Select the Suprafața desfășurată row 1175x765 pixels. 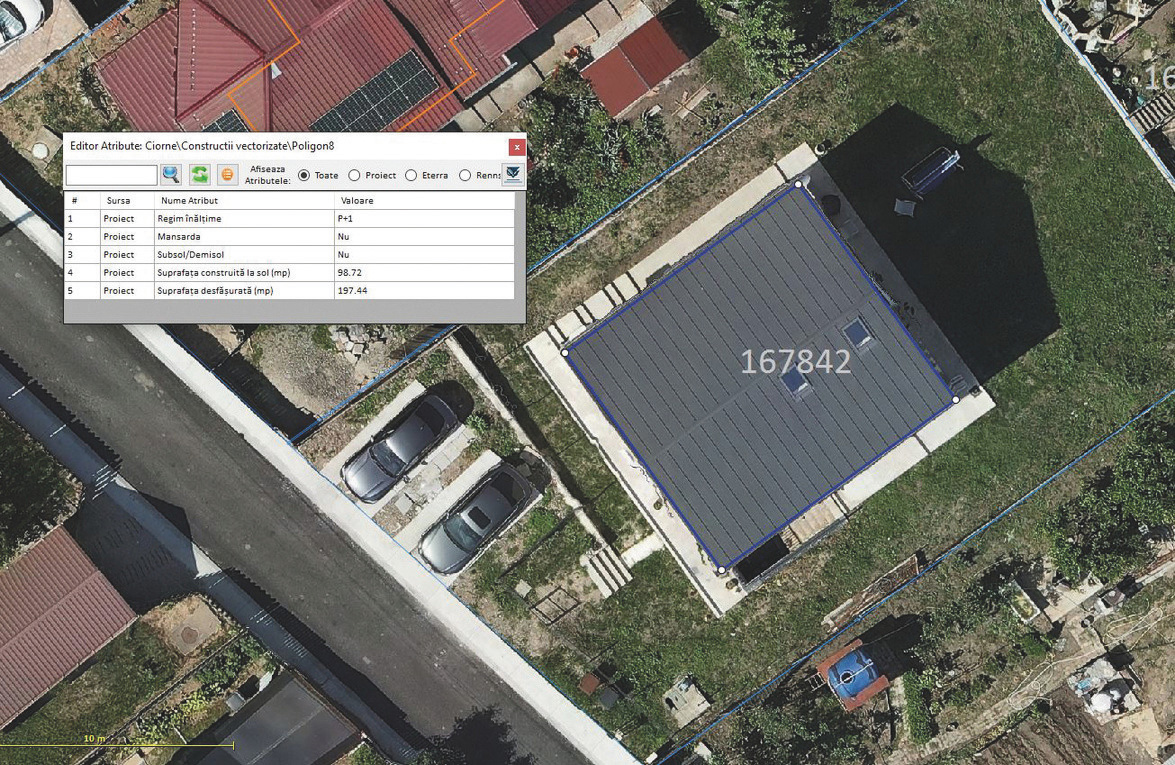pos(214,291)
